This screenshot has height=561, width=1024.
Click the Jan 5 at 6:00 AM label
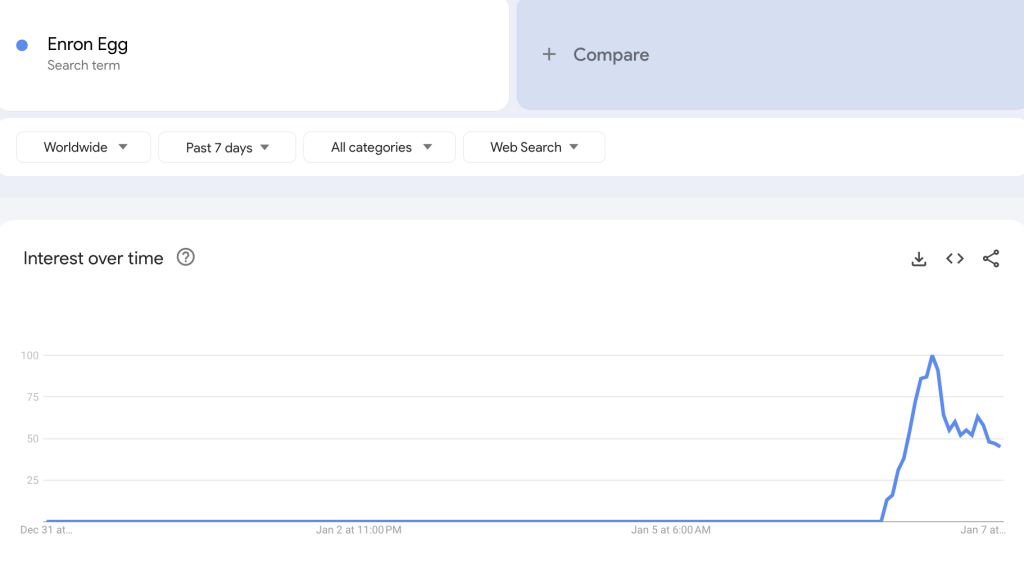pyautogui.click(x=671, y=530)
